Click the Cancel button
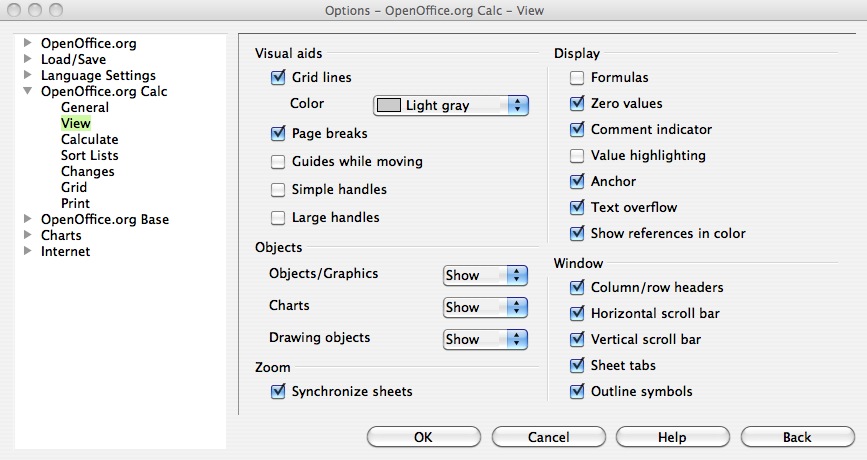 coord(549,437)
